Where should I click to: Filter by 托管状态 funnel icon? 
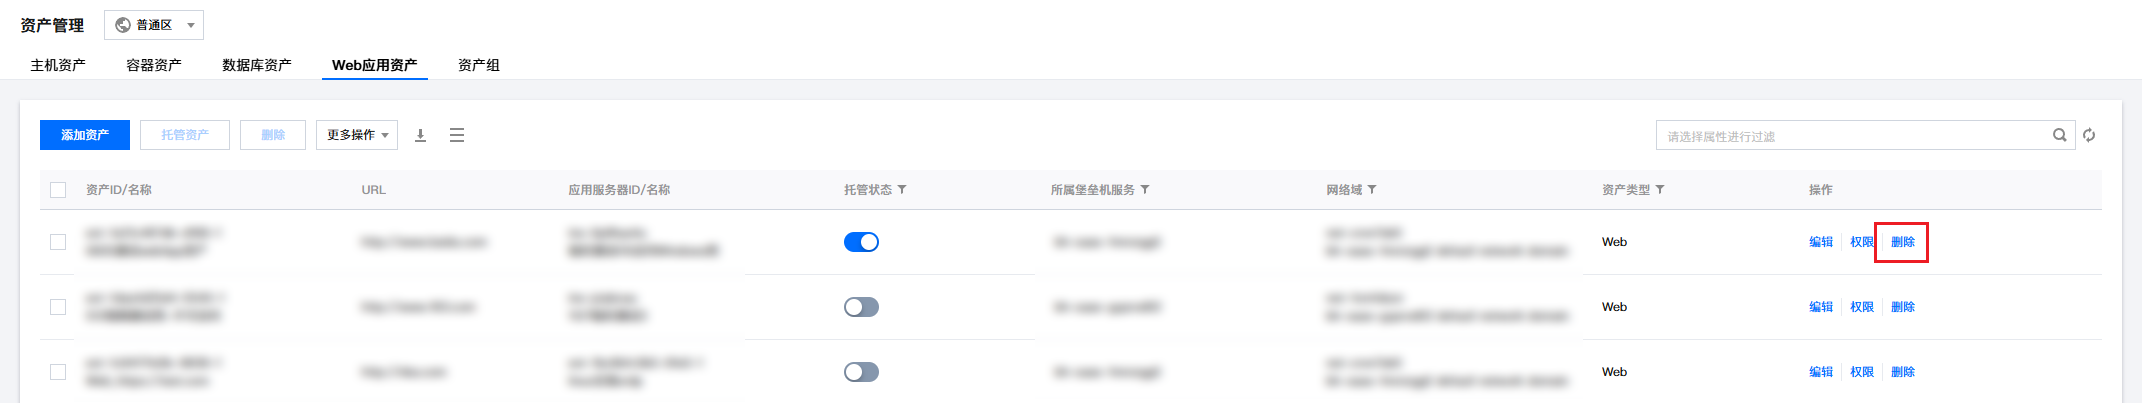(902, 189)
